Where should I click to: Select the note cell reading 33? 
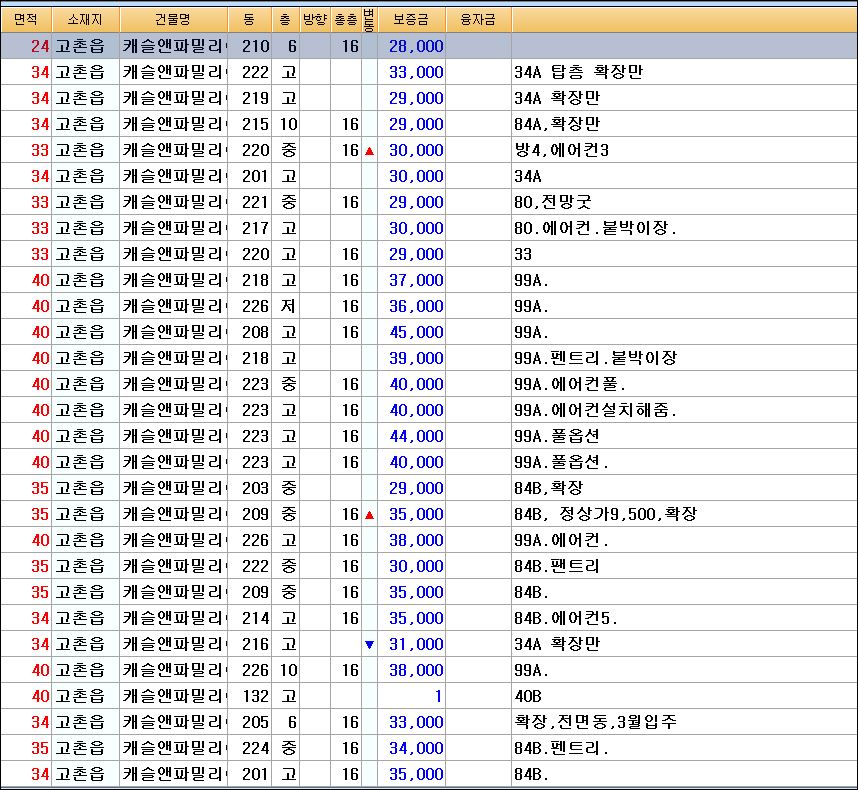[523, 254]
